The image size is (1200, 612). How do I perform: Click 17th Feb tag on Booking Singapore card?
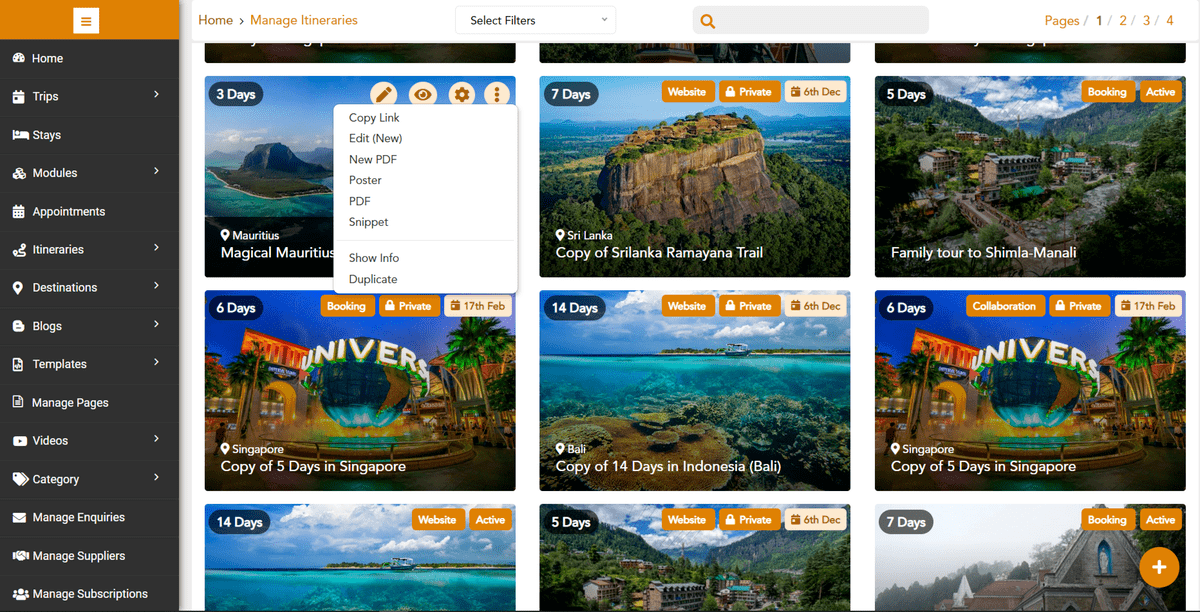pyautogui.click(x=478, y=306)
